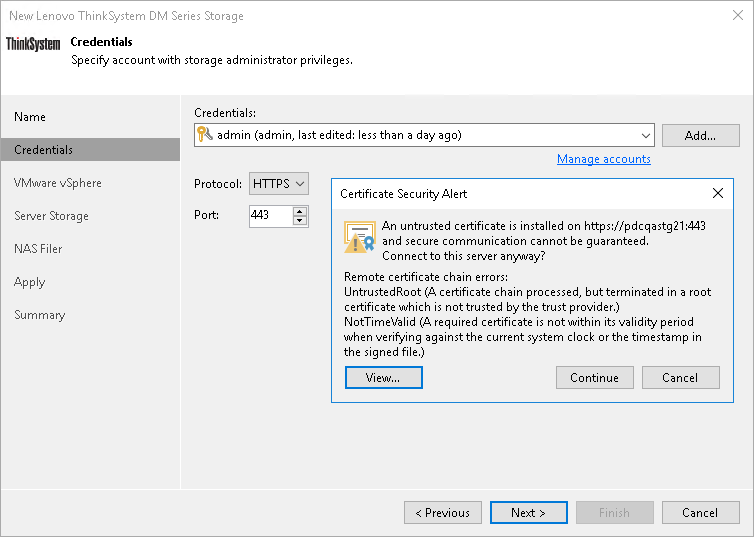Click Cancel at the wizard bottom

pyautogui.click(x=701, y=512)
